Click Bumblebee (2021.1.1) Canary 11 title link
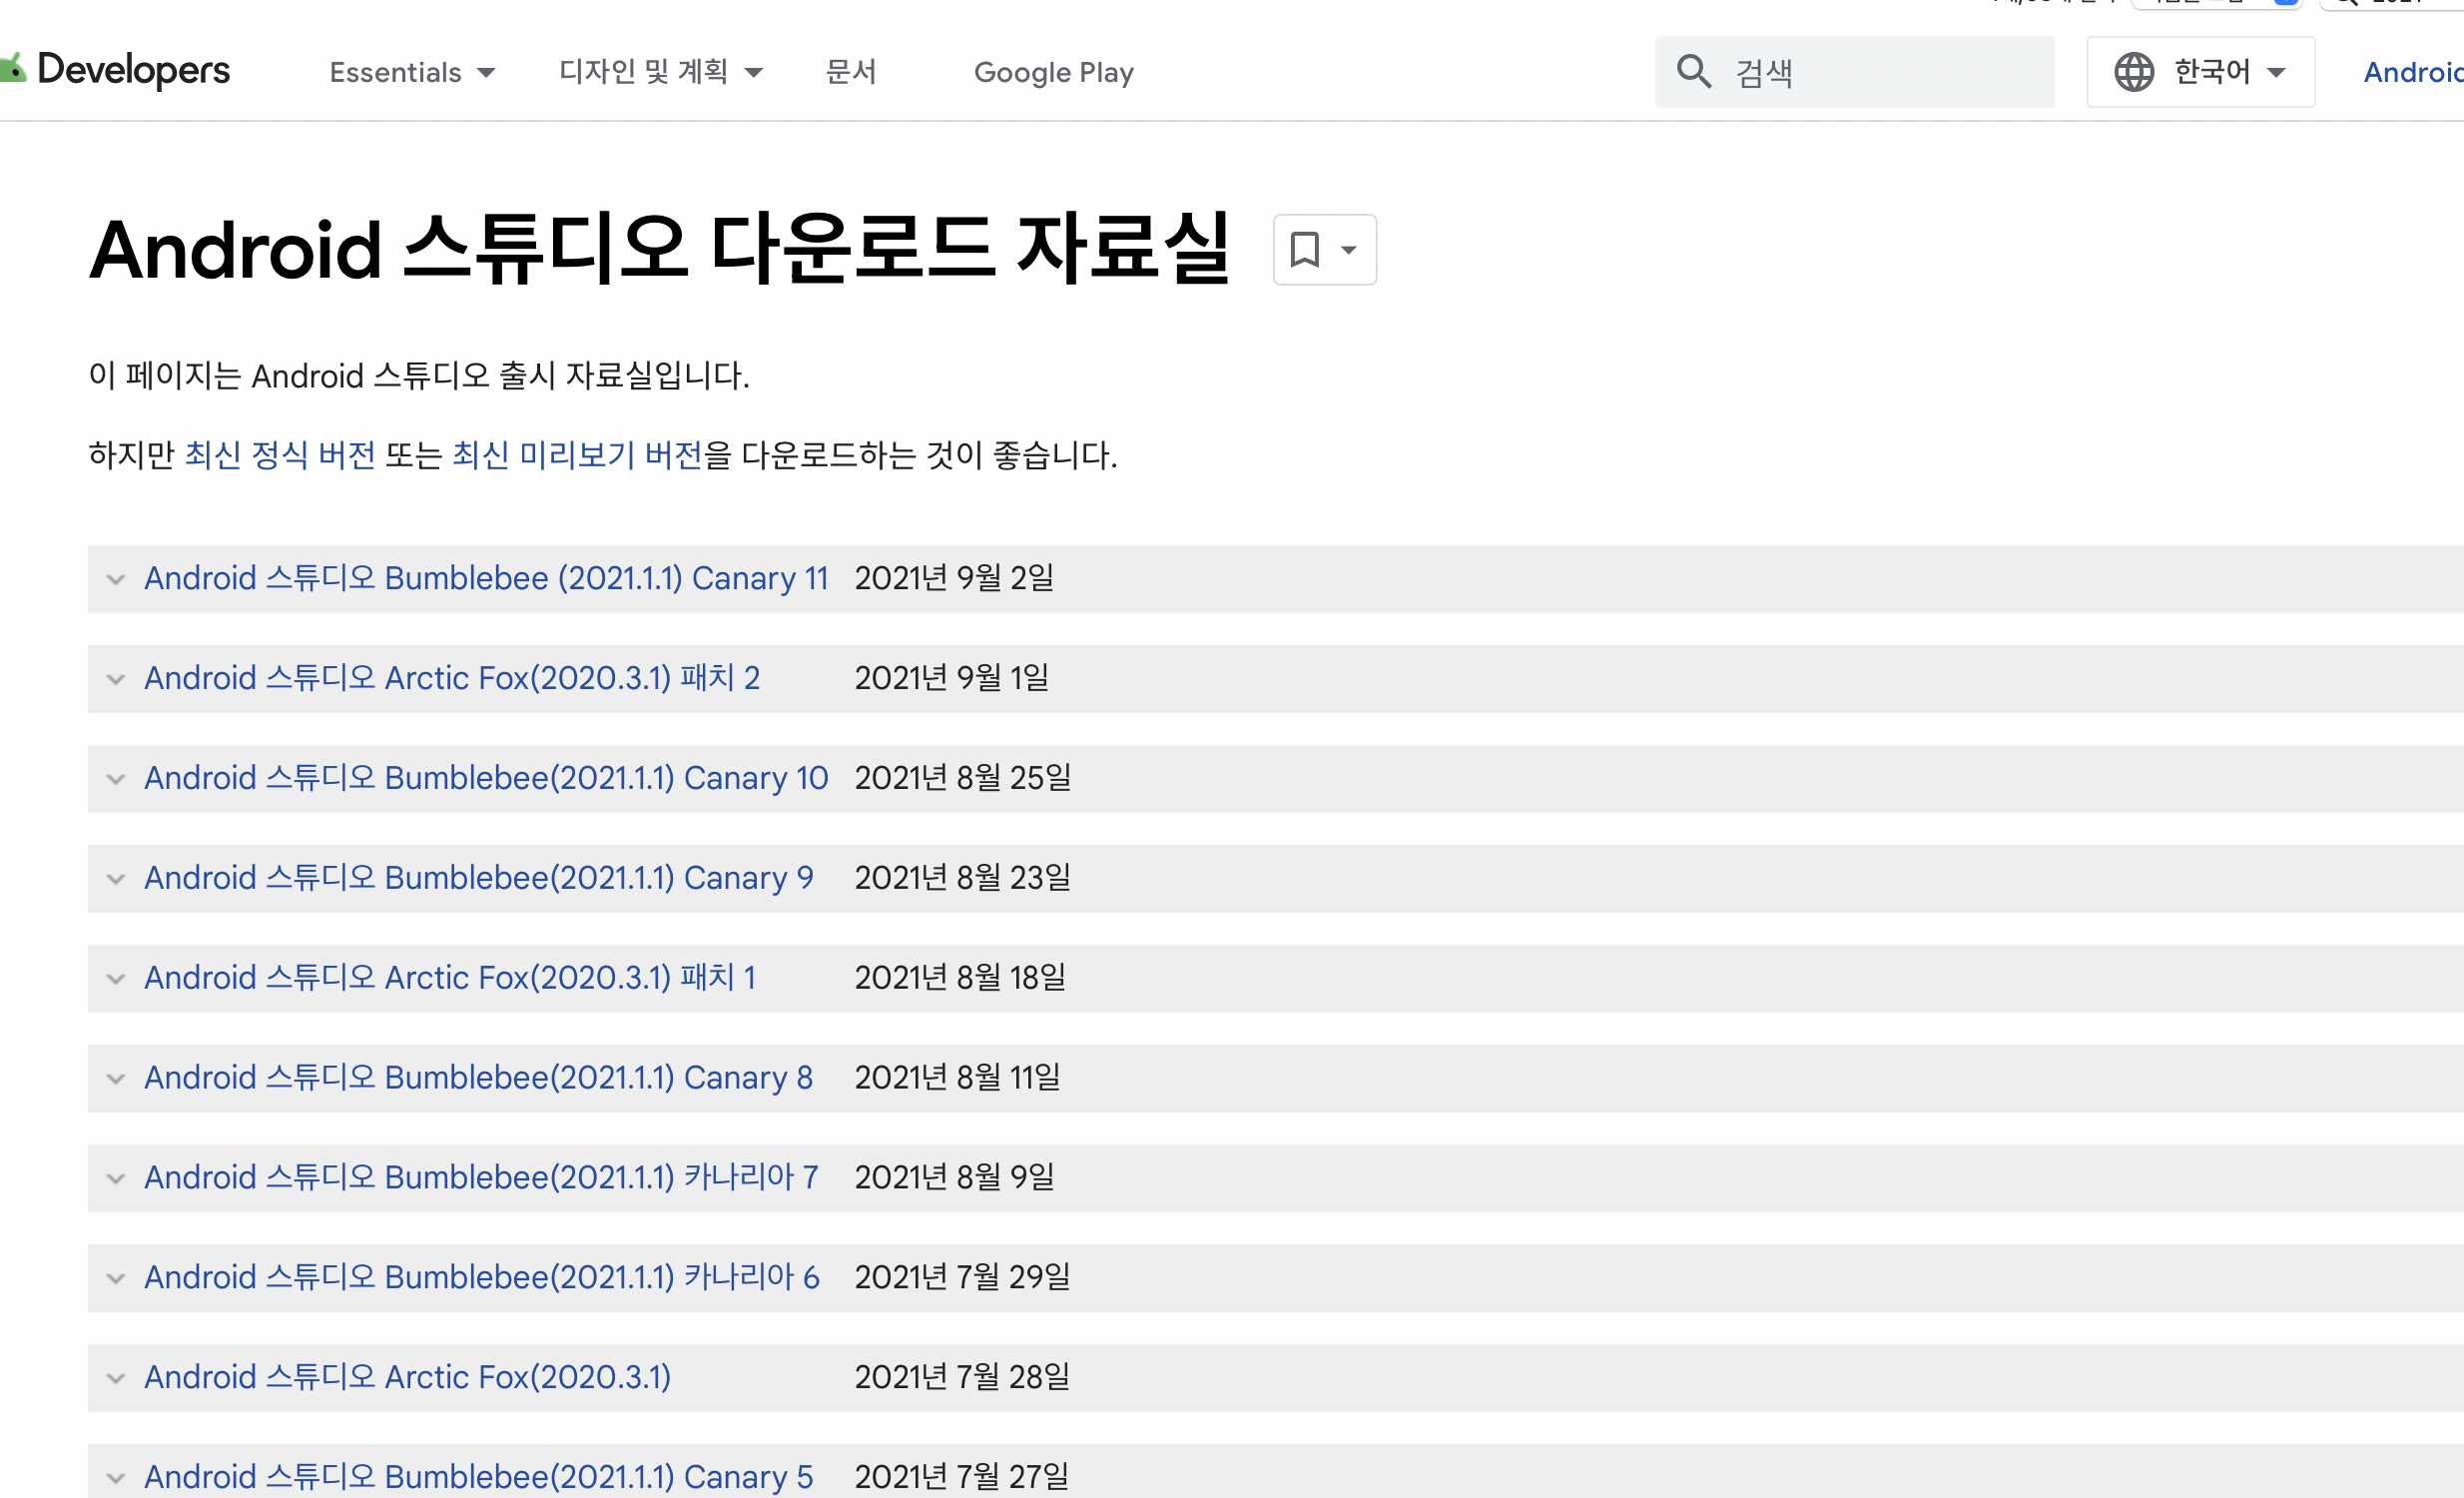 point(486,578)
